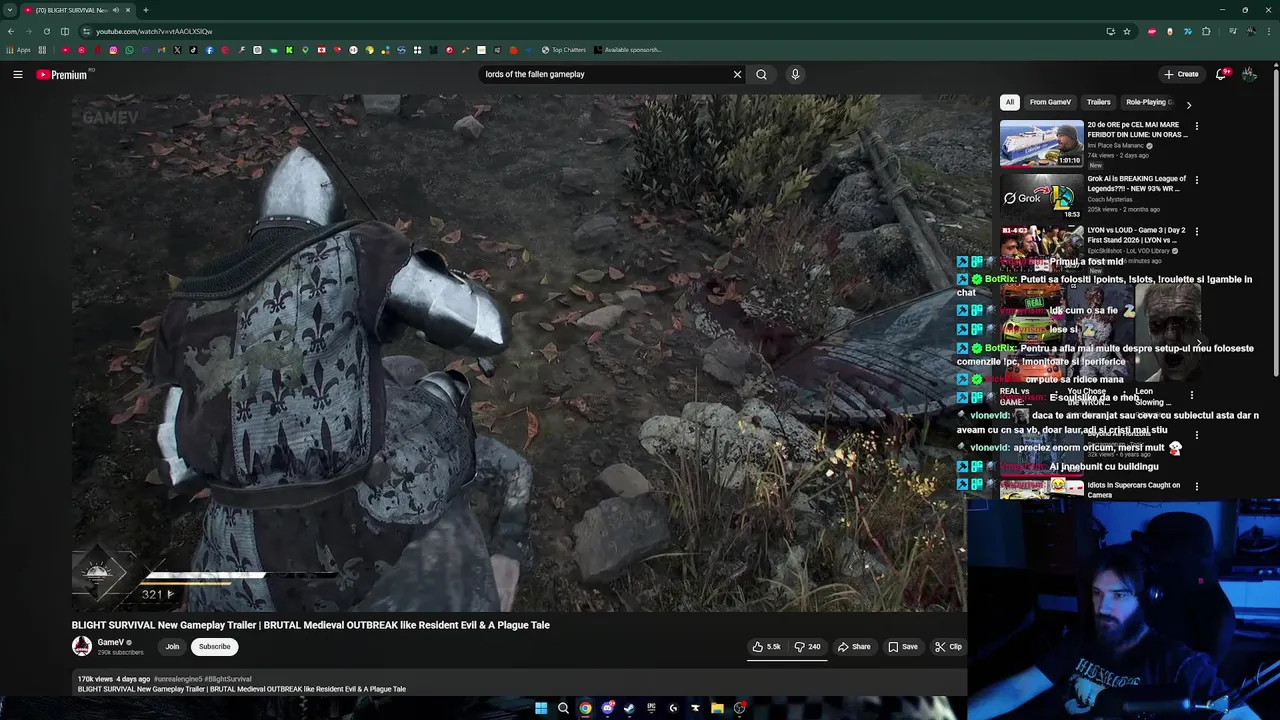The height and width of the screenshot is (720, 1280).
Task: Open Steam from the taskbar
Action: [x=629, y=708]
